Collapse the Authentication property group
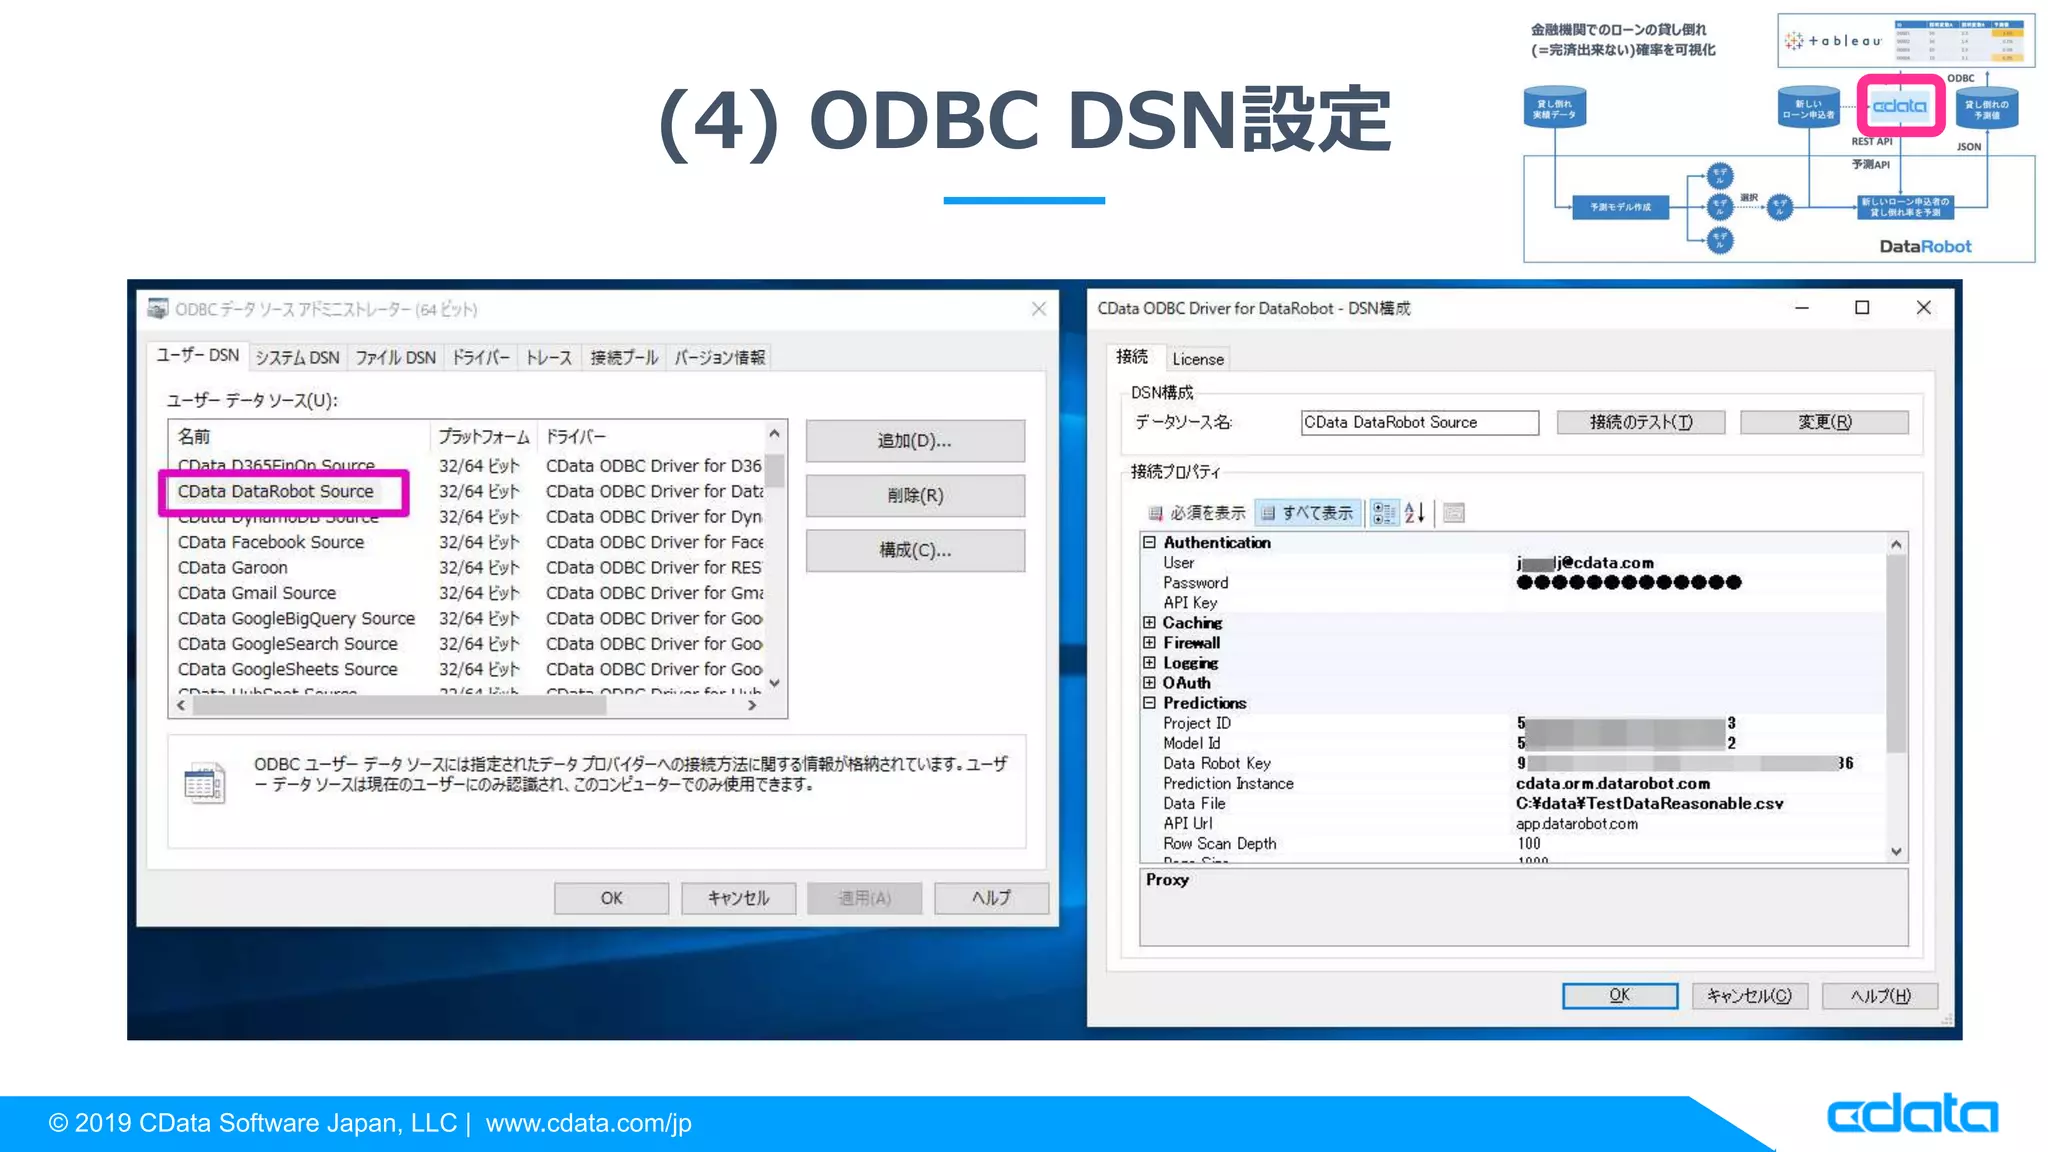2048x1152 pixels. point(1149,542)
